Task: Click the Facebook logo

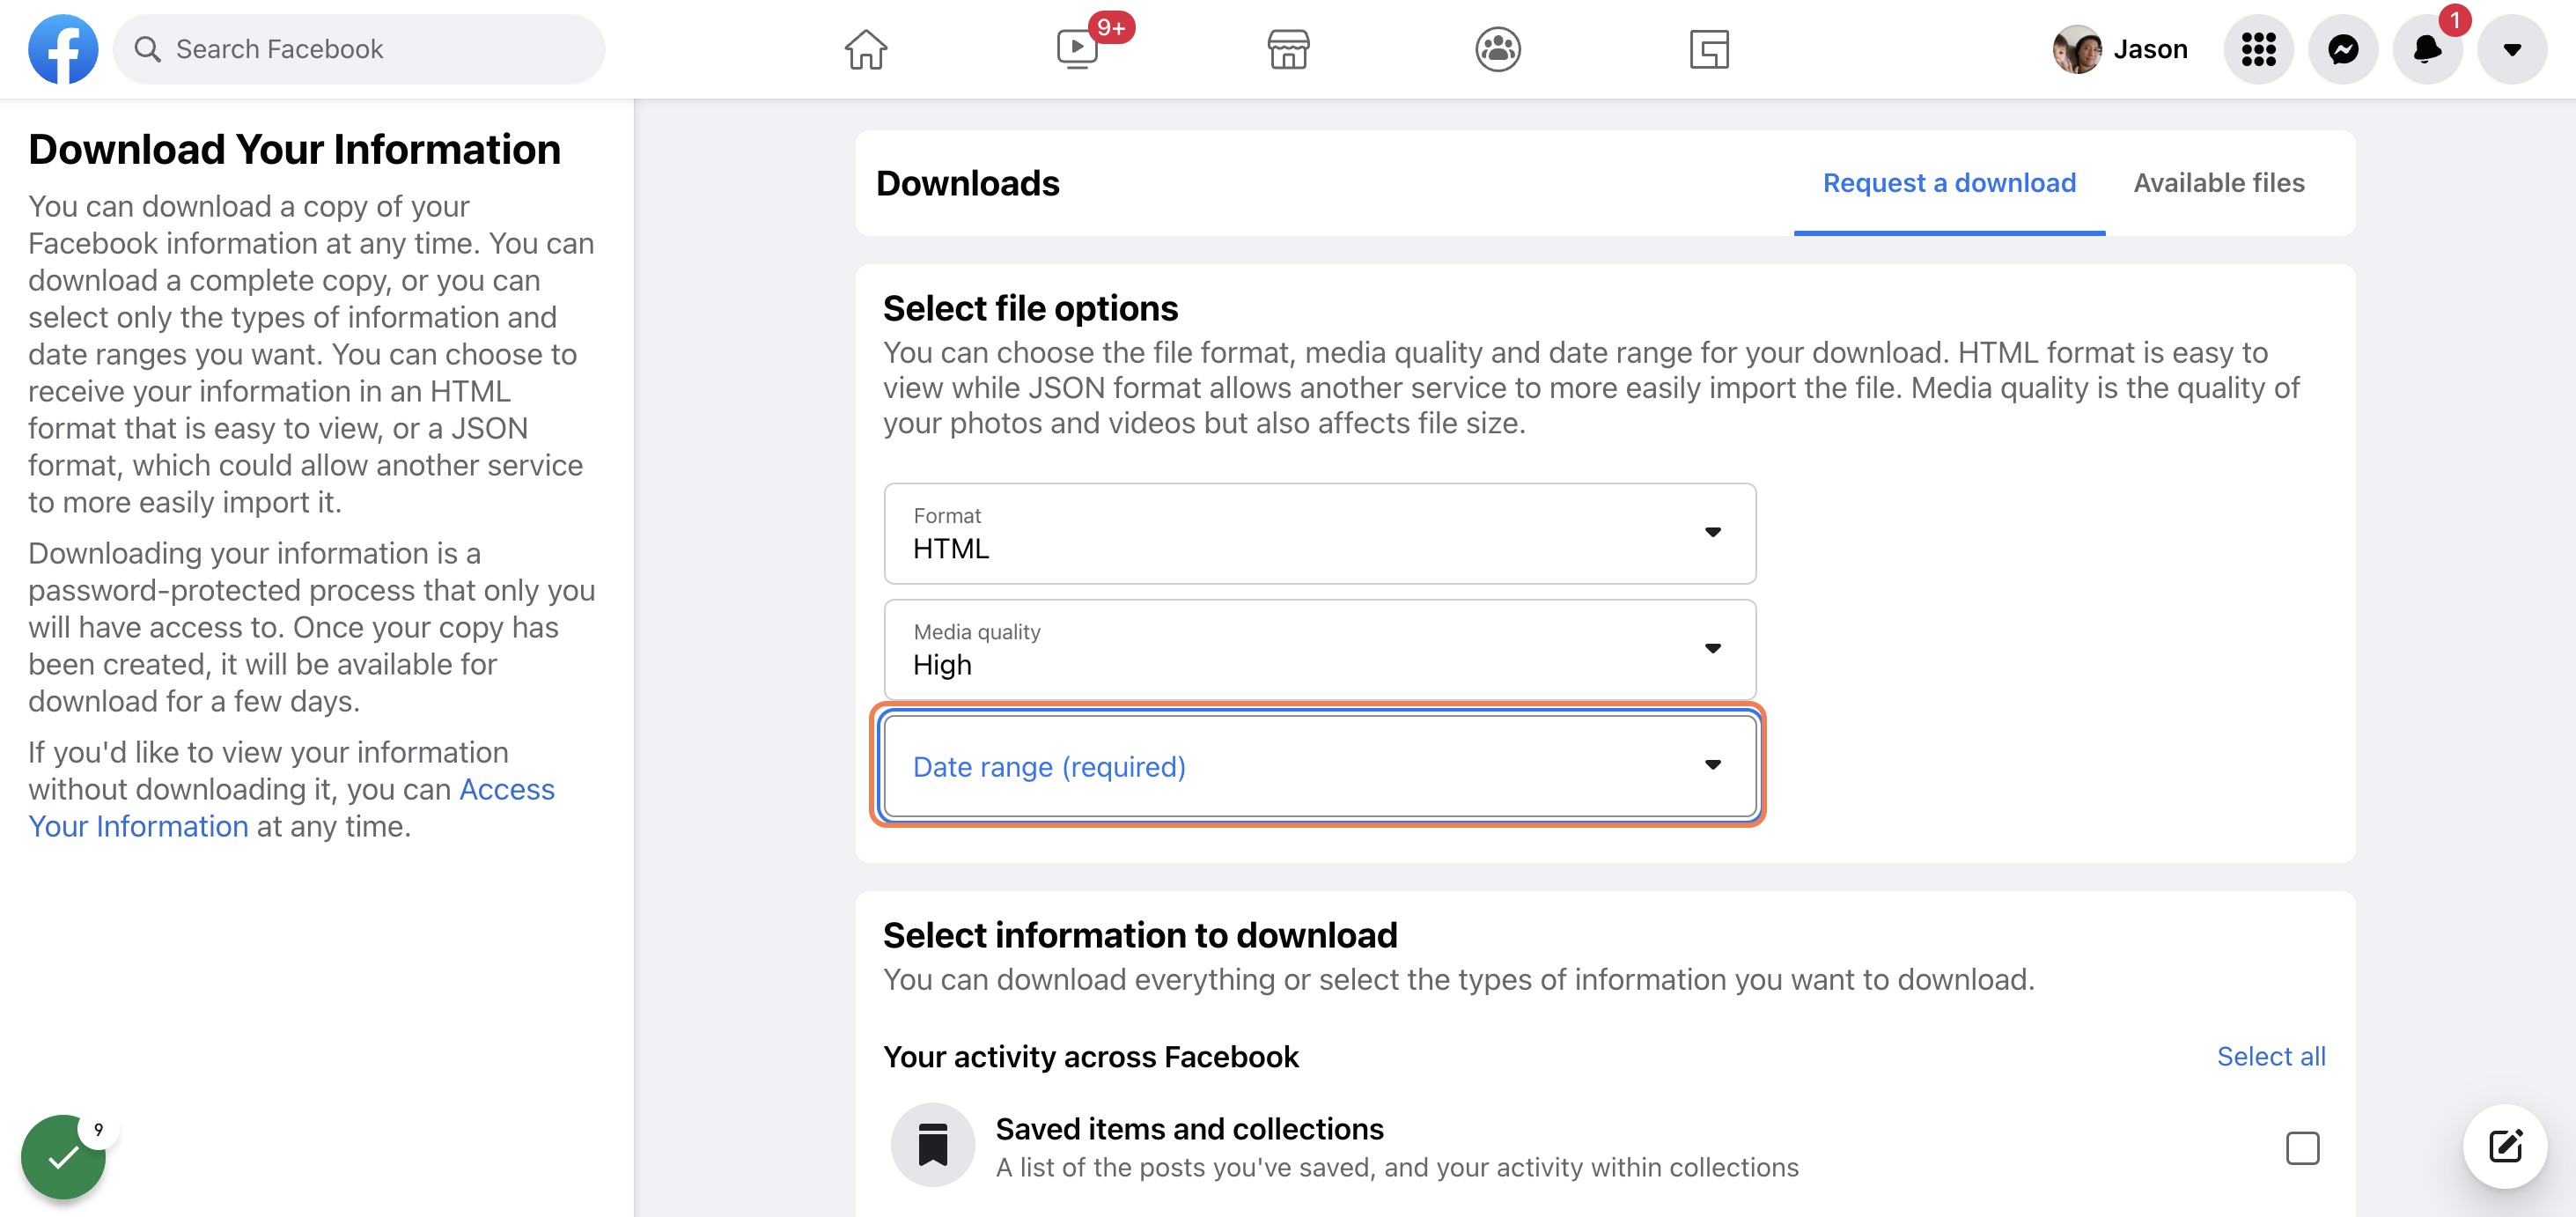Action: click(x=63, y=49)
